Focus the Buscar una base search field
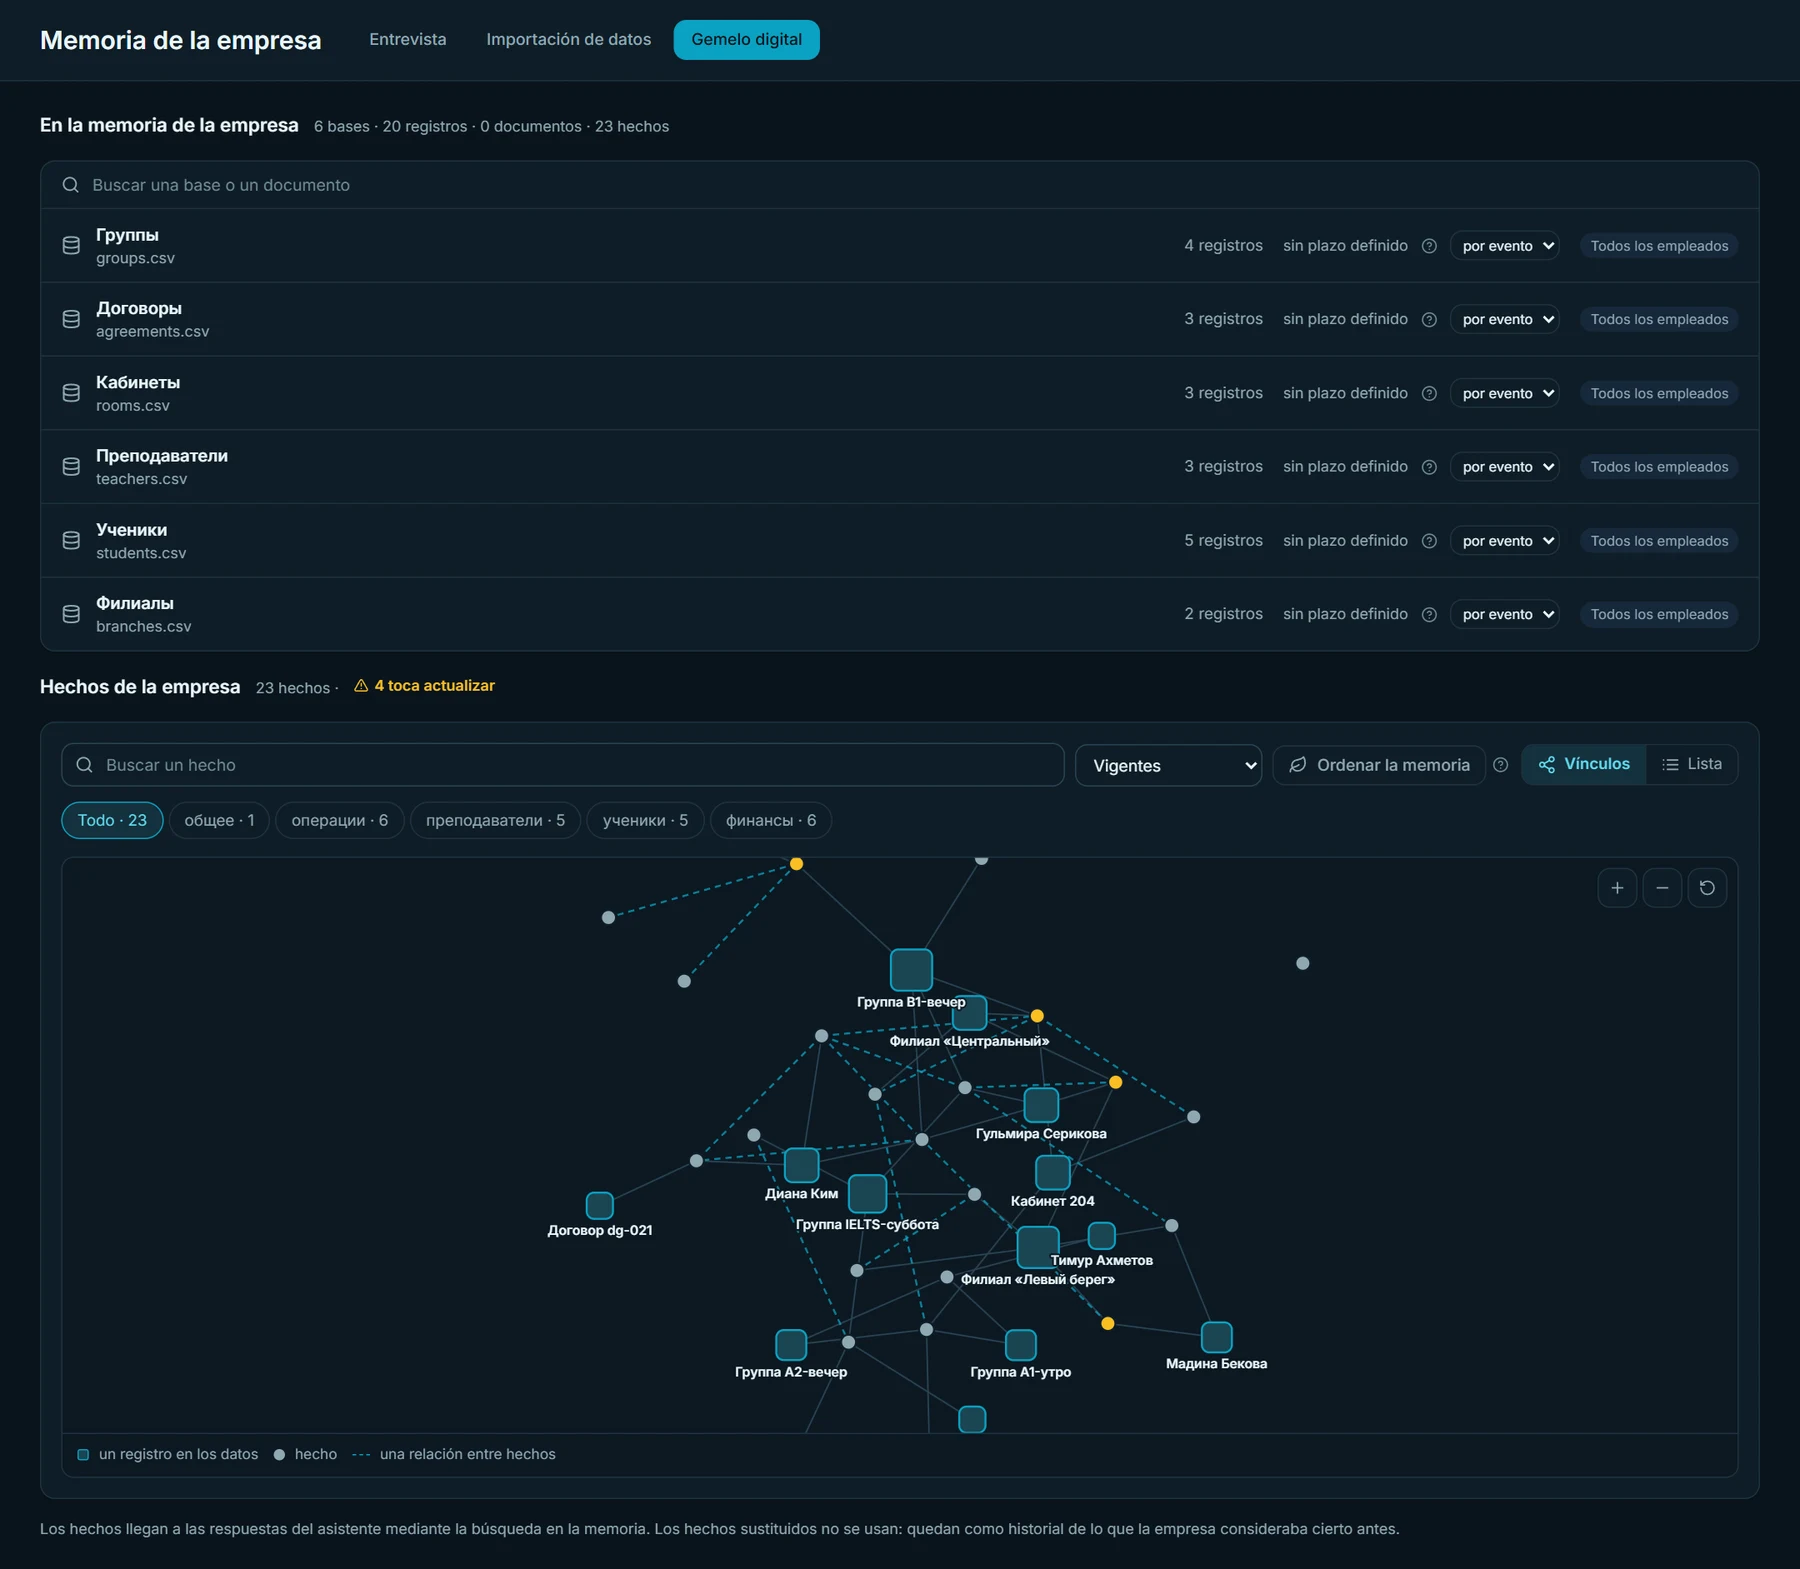The height and width of the screenshot is (1569, 1800). pyautogui.click(x=900, y=185)
